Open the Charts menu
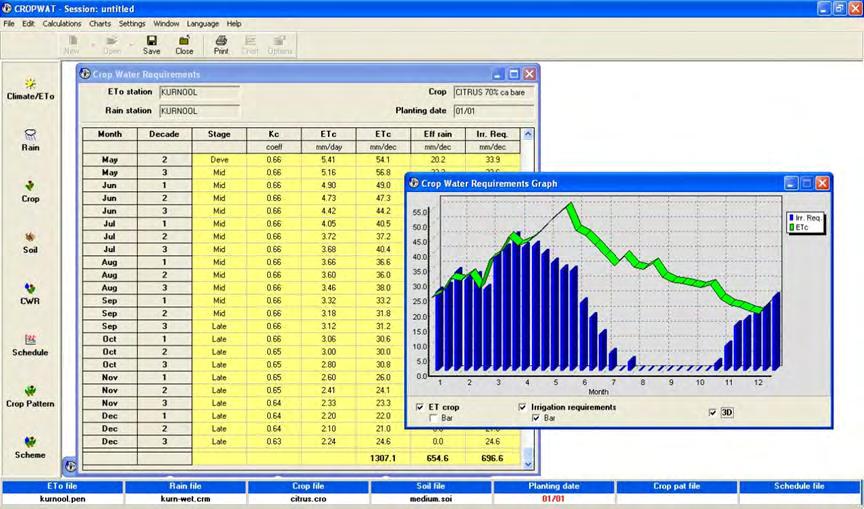Screen dimensions: 864x509 [100, 24]
